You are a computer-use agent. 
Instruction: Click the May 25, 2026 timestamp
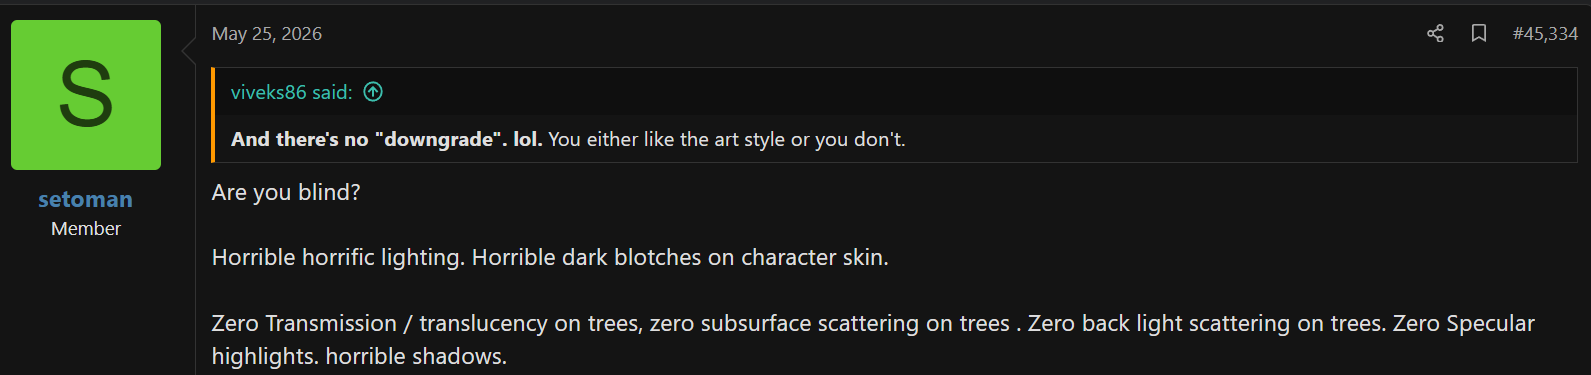point(267,34)
